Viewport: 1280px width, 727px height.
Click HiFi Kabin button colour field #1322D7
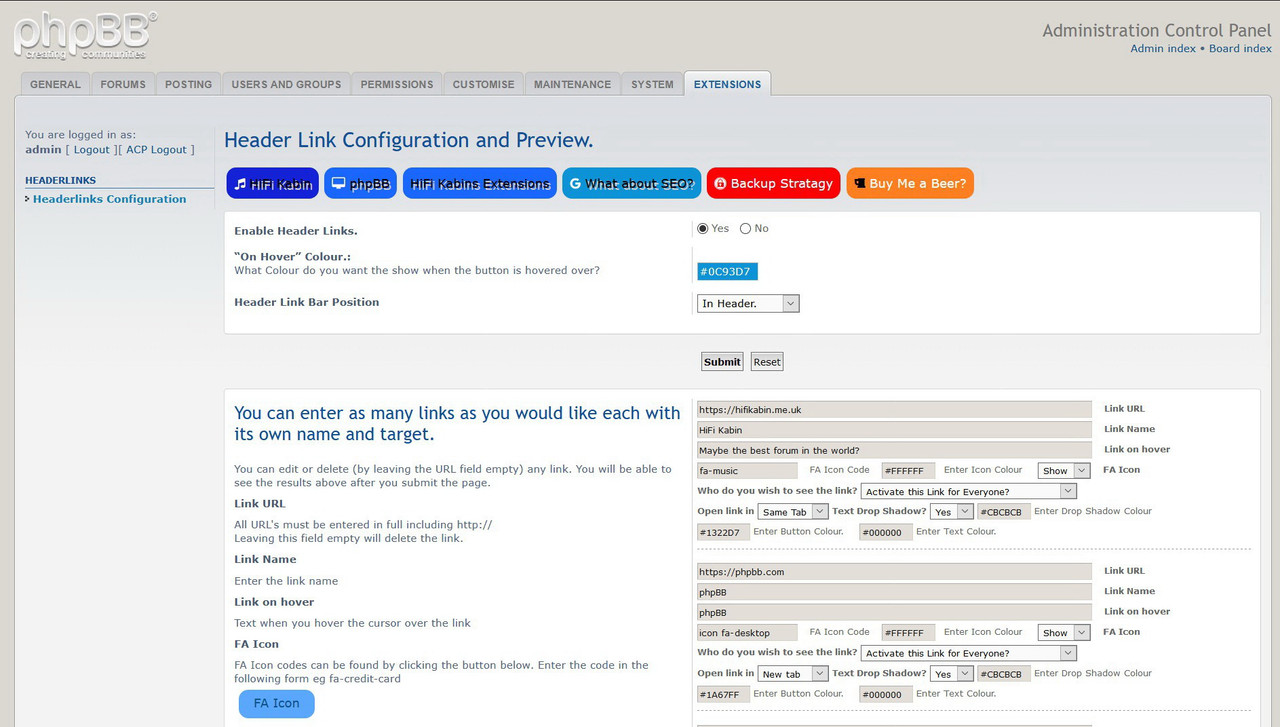click(723, 532)
